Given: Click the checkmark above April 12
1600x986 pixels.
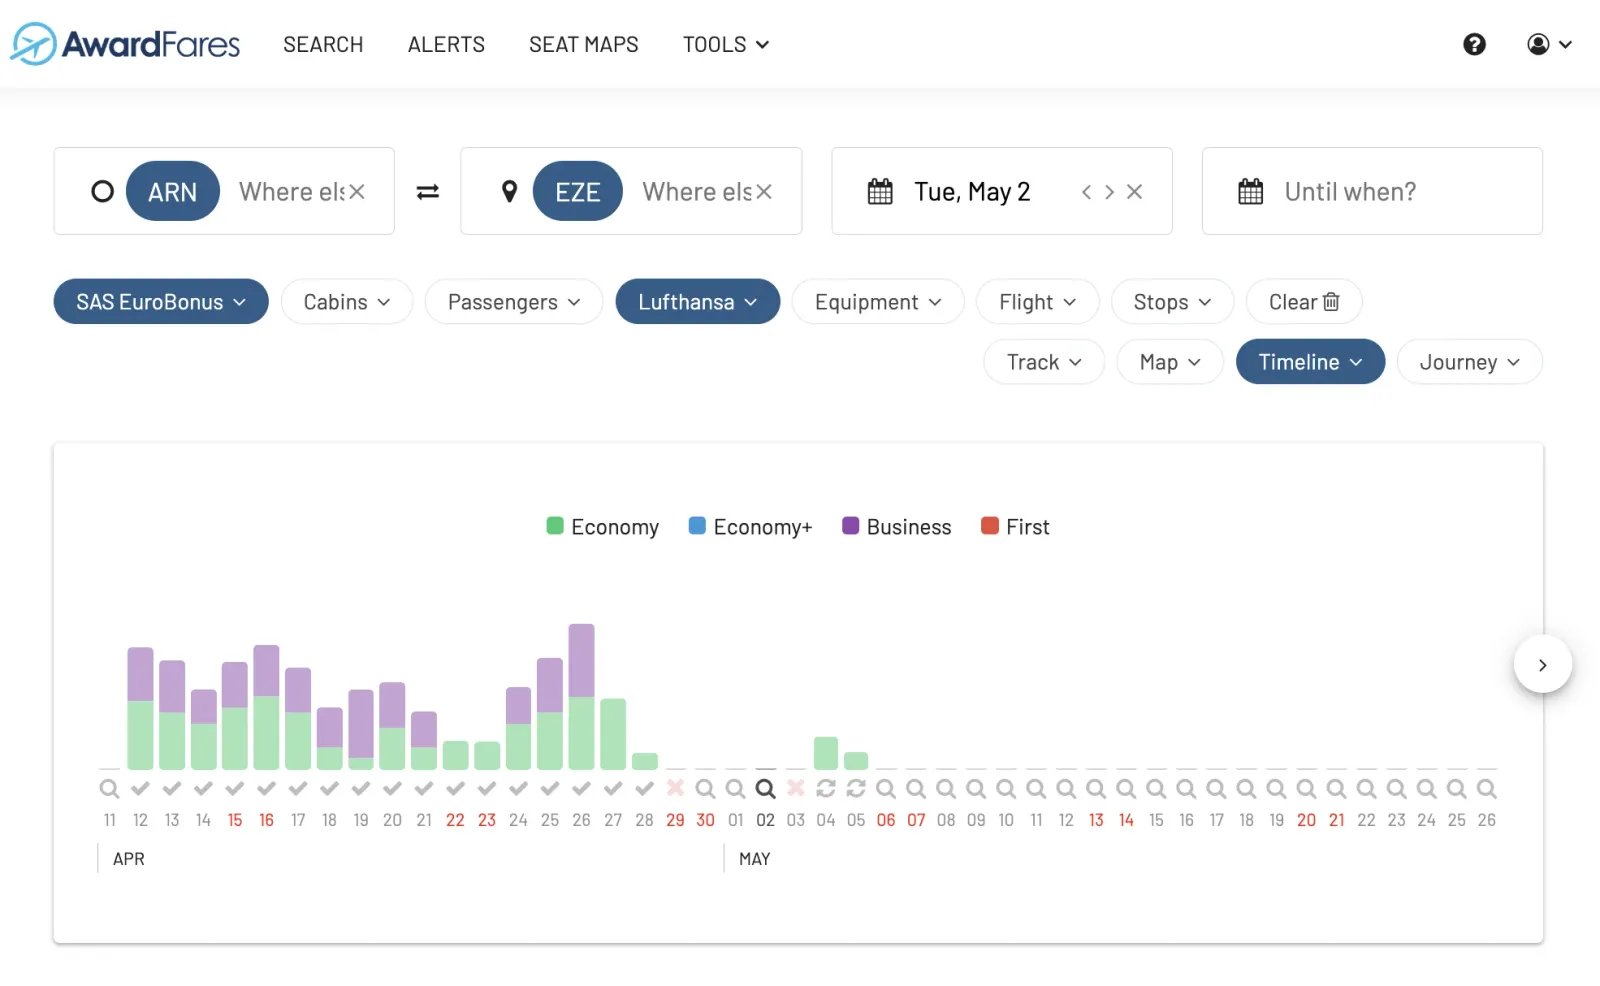Looking at the screenshot, I should pyautogui.click(x=140, y=788).
